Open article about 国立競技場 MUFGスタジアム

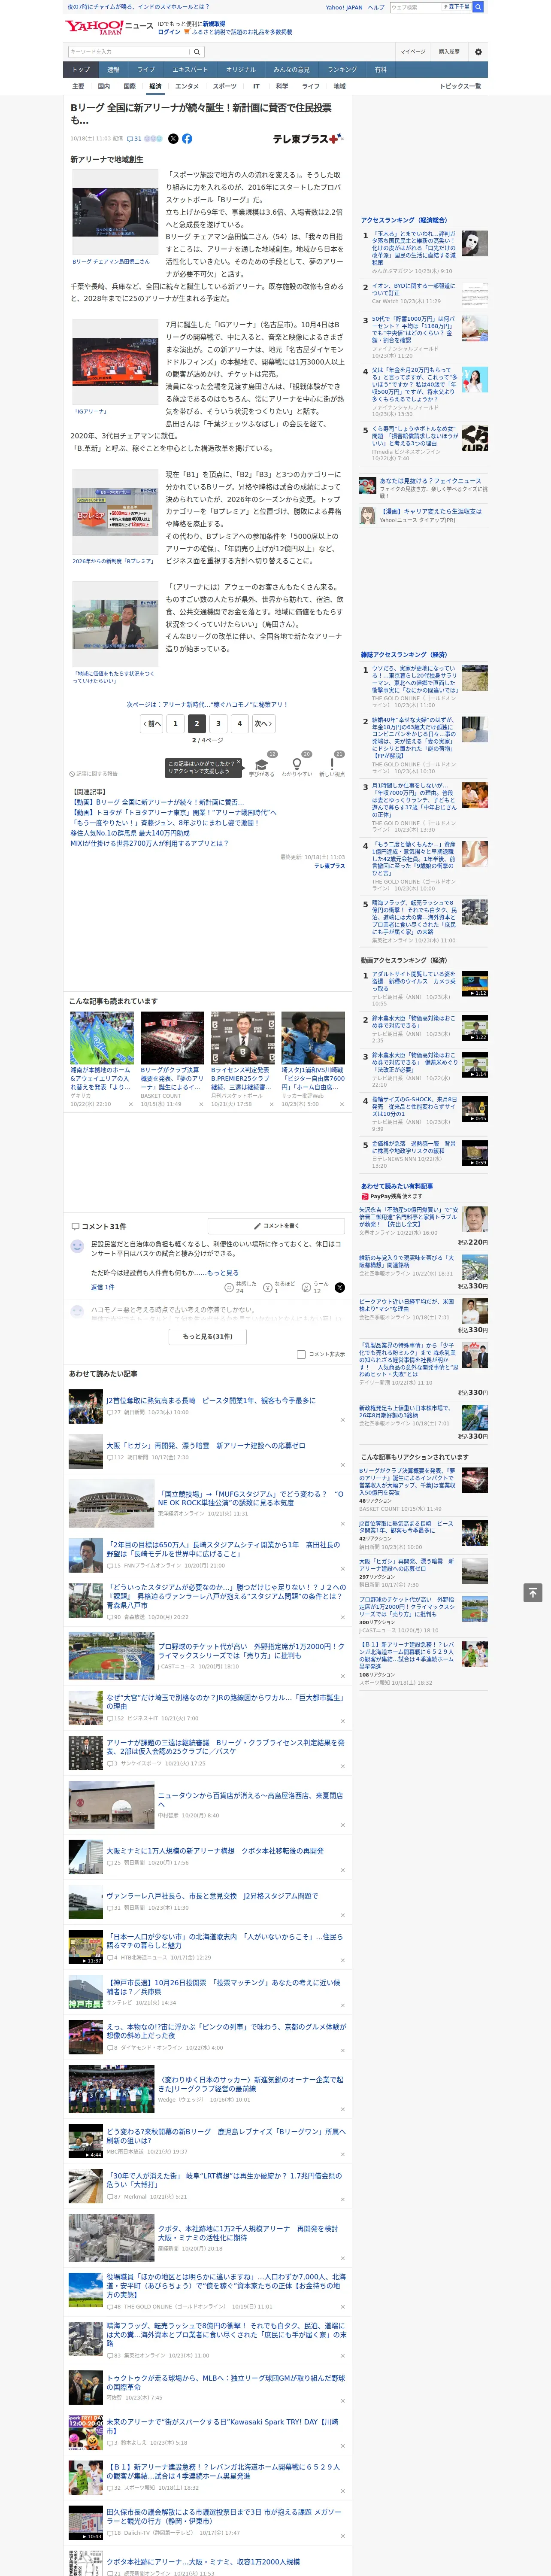click(251, 1498)
